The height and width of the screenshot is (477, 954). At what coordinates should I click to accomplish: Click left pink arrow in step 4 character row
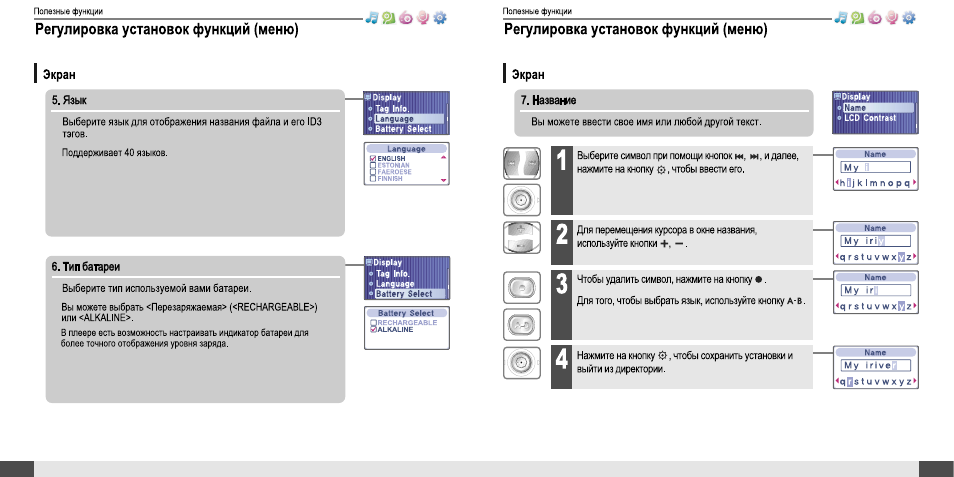pos(837,381)
